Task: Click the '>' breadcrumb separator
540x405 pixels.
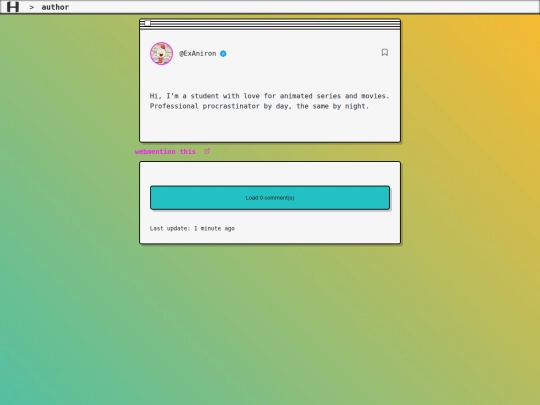Action: pyautogui.click(x=32, y=7)
